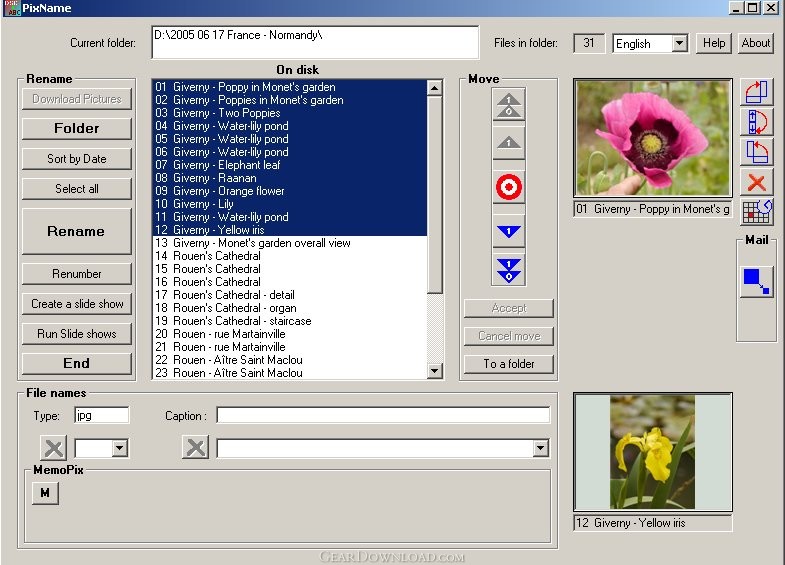The image size is (785, 565).
Task: Move selection to bottom with double blue arrow
Action: (x=509, y=270)
